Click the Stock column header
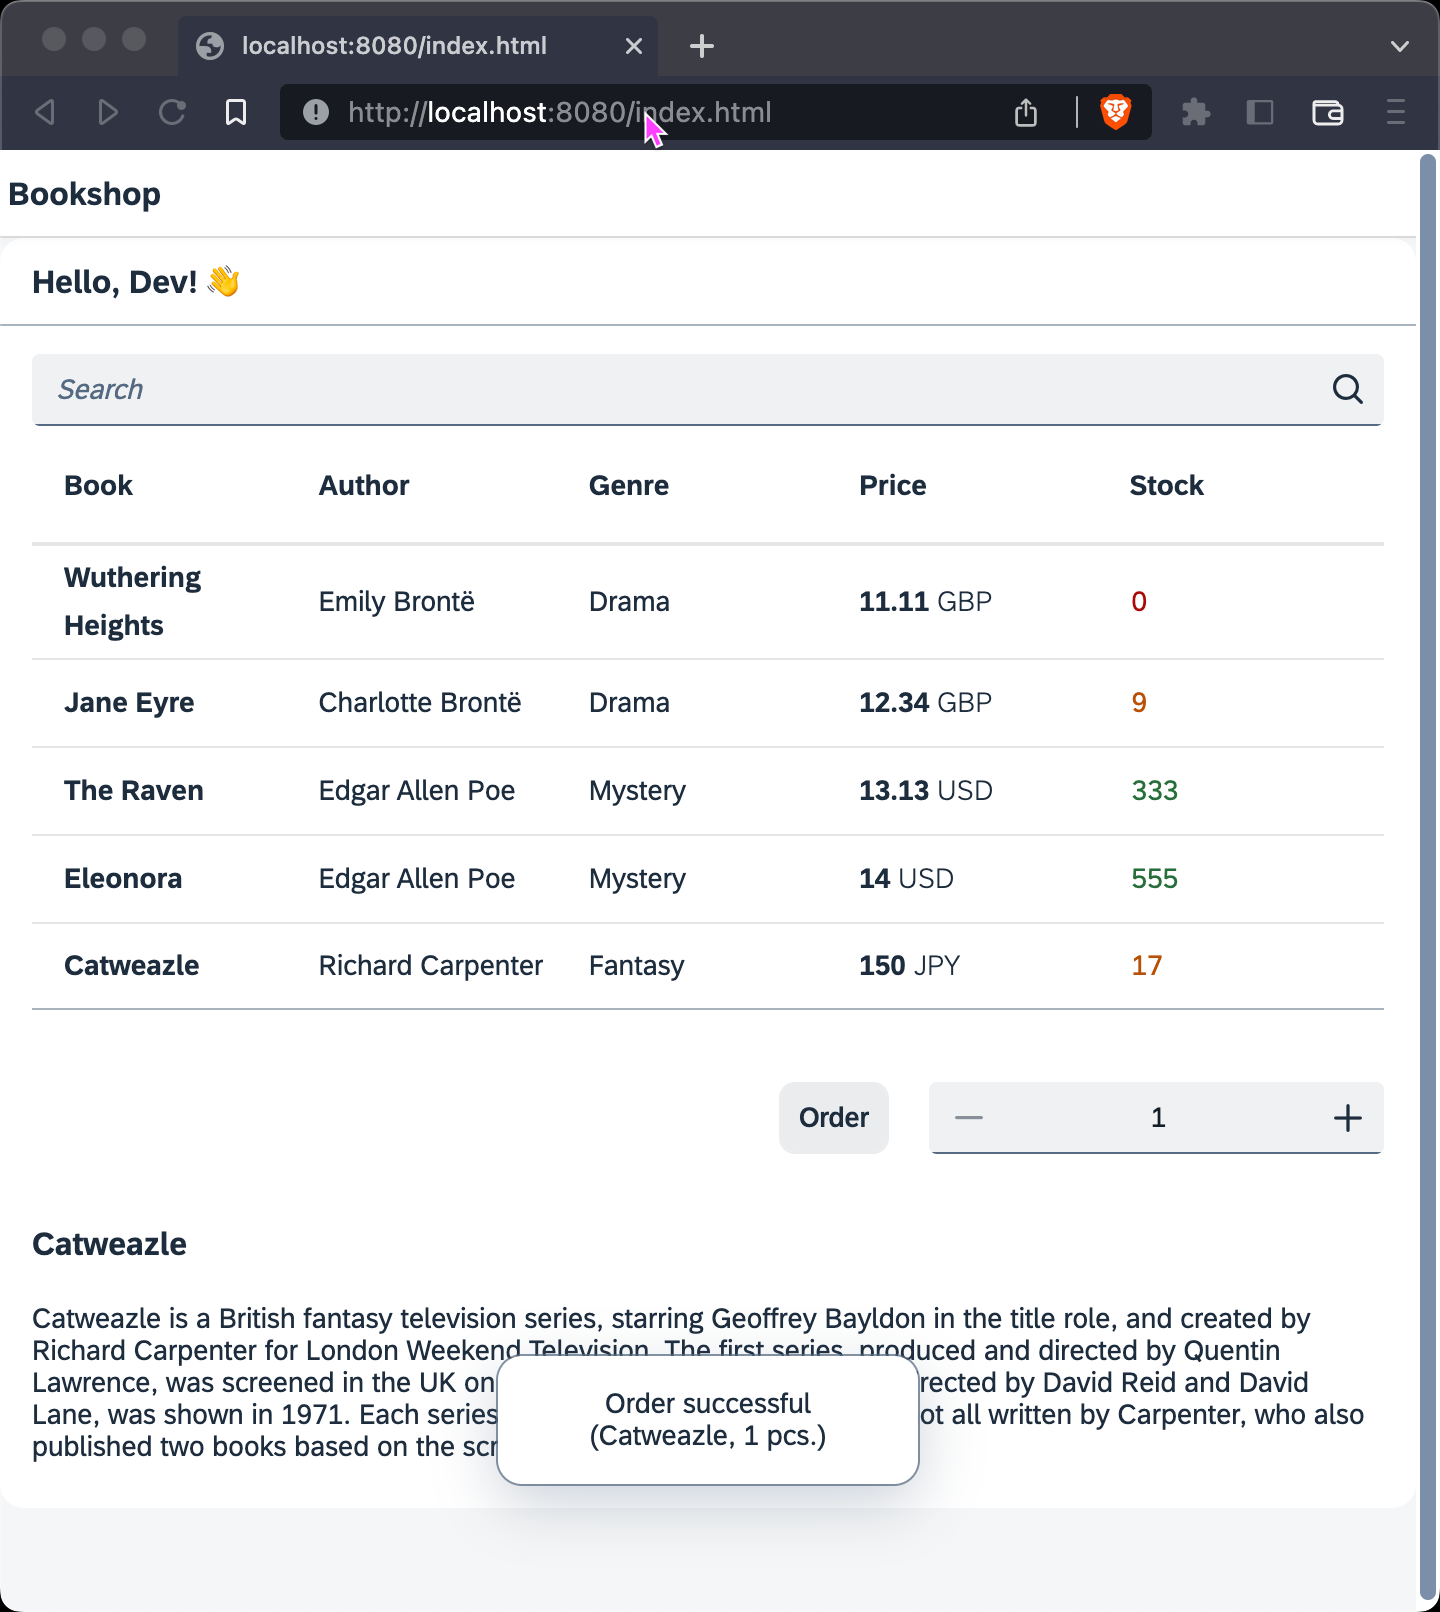The height and width of the screenshot is (1612, 1440). tap(1167, 485)
